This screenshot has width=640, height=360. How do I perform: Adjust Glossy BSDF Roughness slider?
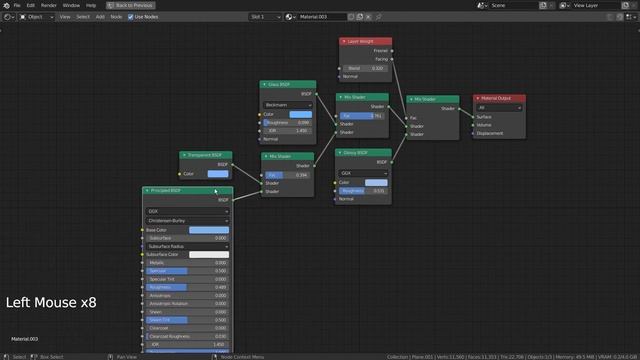click(363, 191)
